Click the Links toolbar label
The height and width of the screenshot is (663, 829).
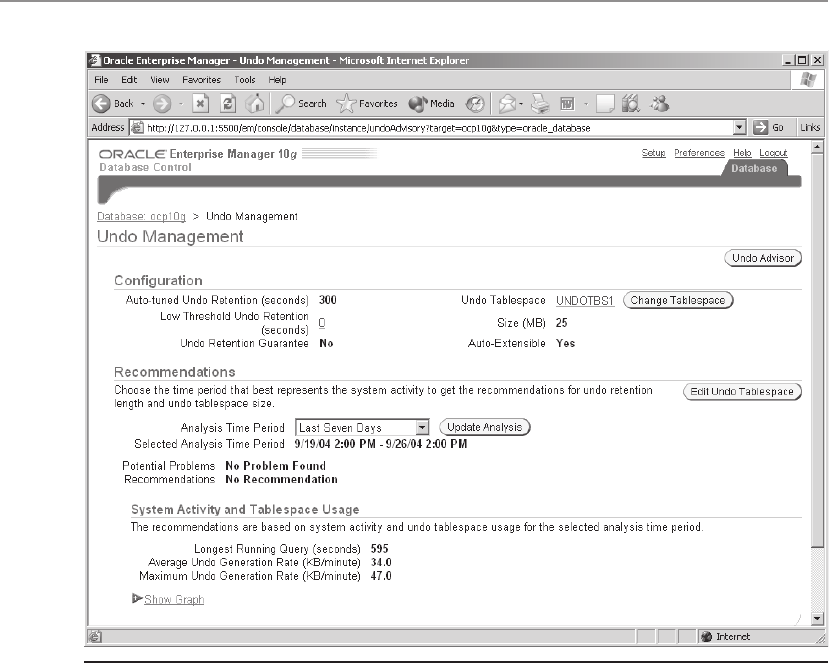(809, 127)
